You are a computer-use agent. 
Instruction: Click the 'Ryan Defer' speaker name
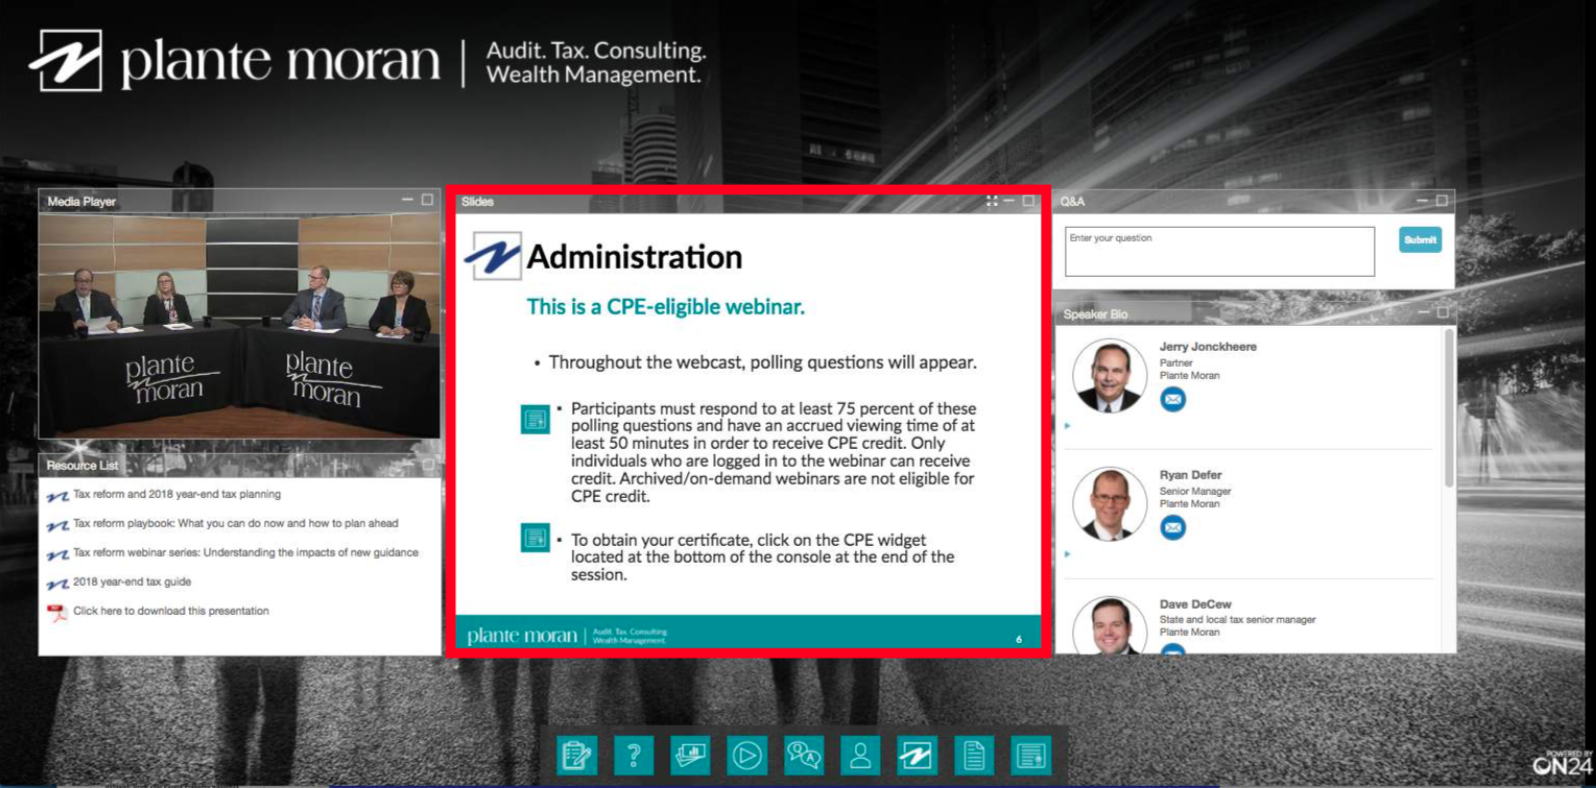1191,475
